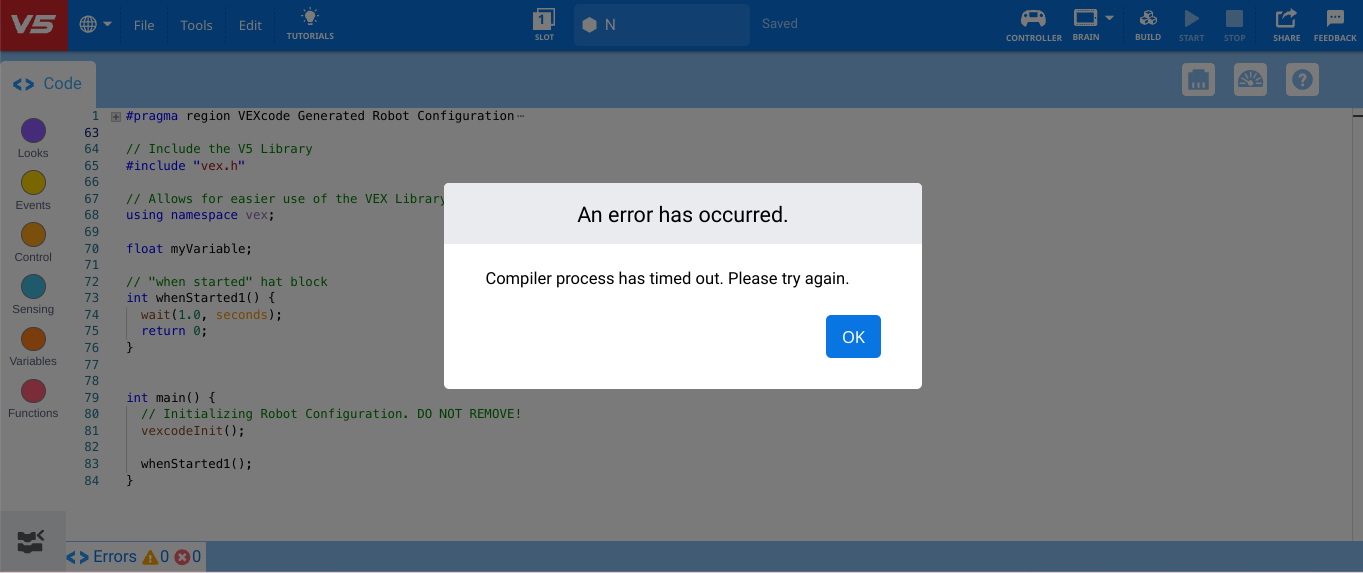Open the Edit menu

[250, 25]
